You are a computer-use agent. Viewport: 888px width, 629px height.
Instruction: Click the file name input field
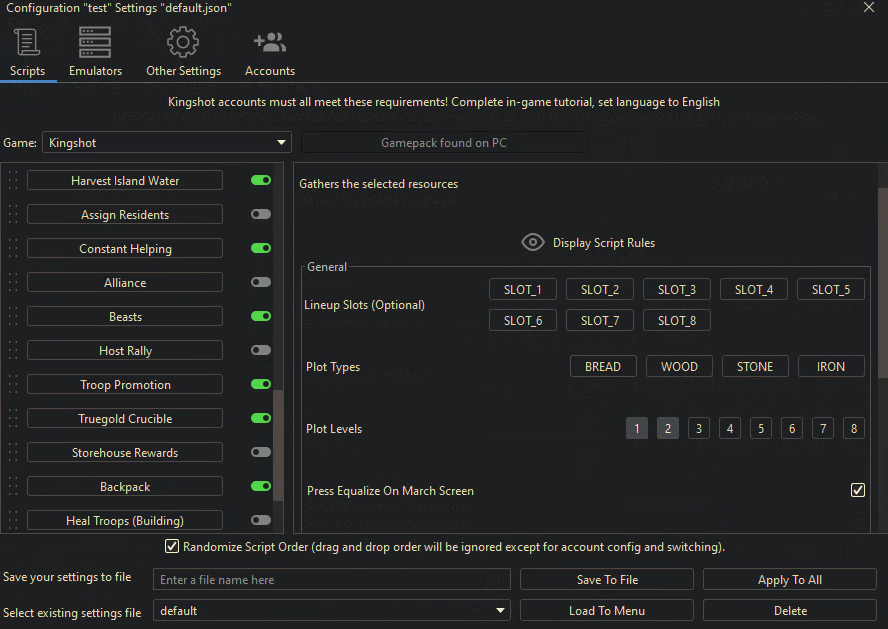pos(331,580)
